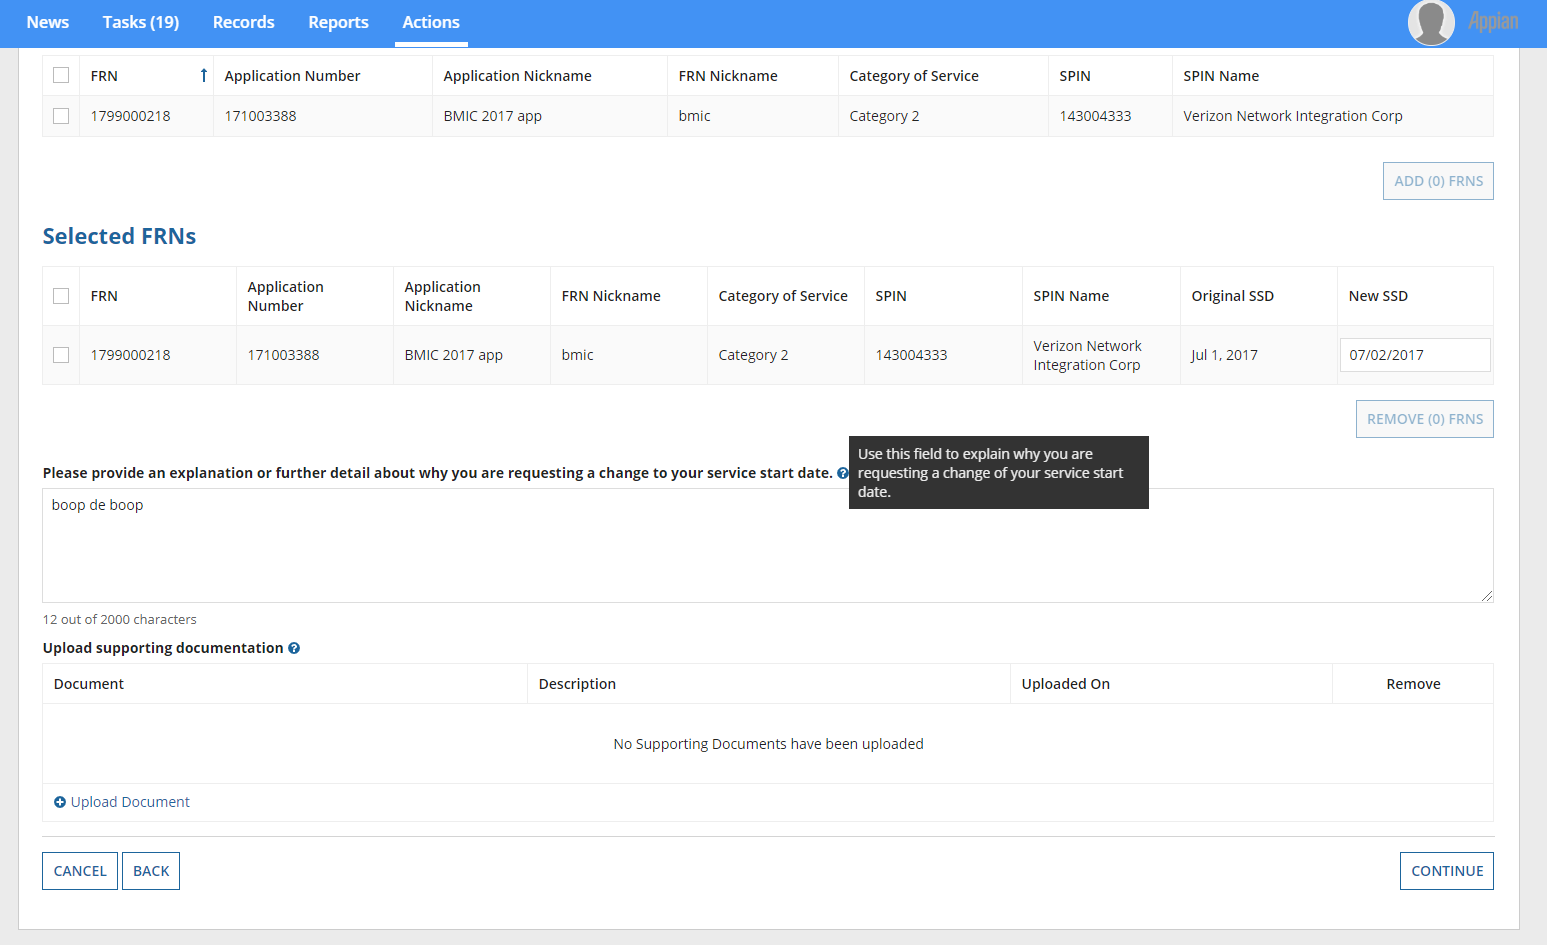
Task: Go back using the BACK button
Action: click(x=151, y=871)
